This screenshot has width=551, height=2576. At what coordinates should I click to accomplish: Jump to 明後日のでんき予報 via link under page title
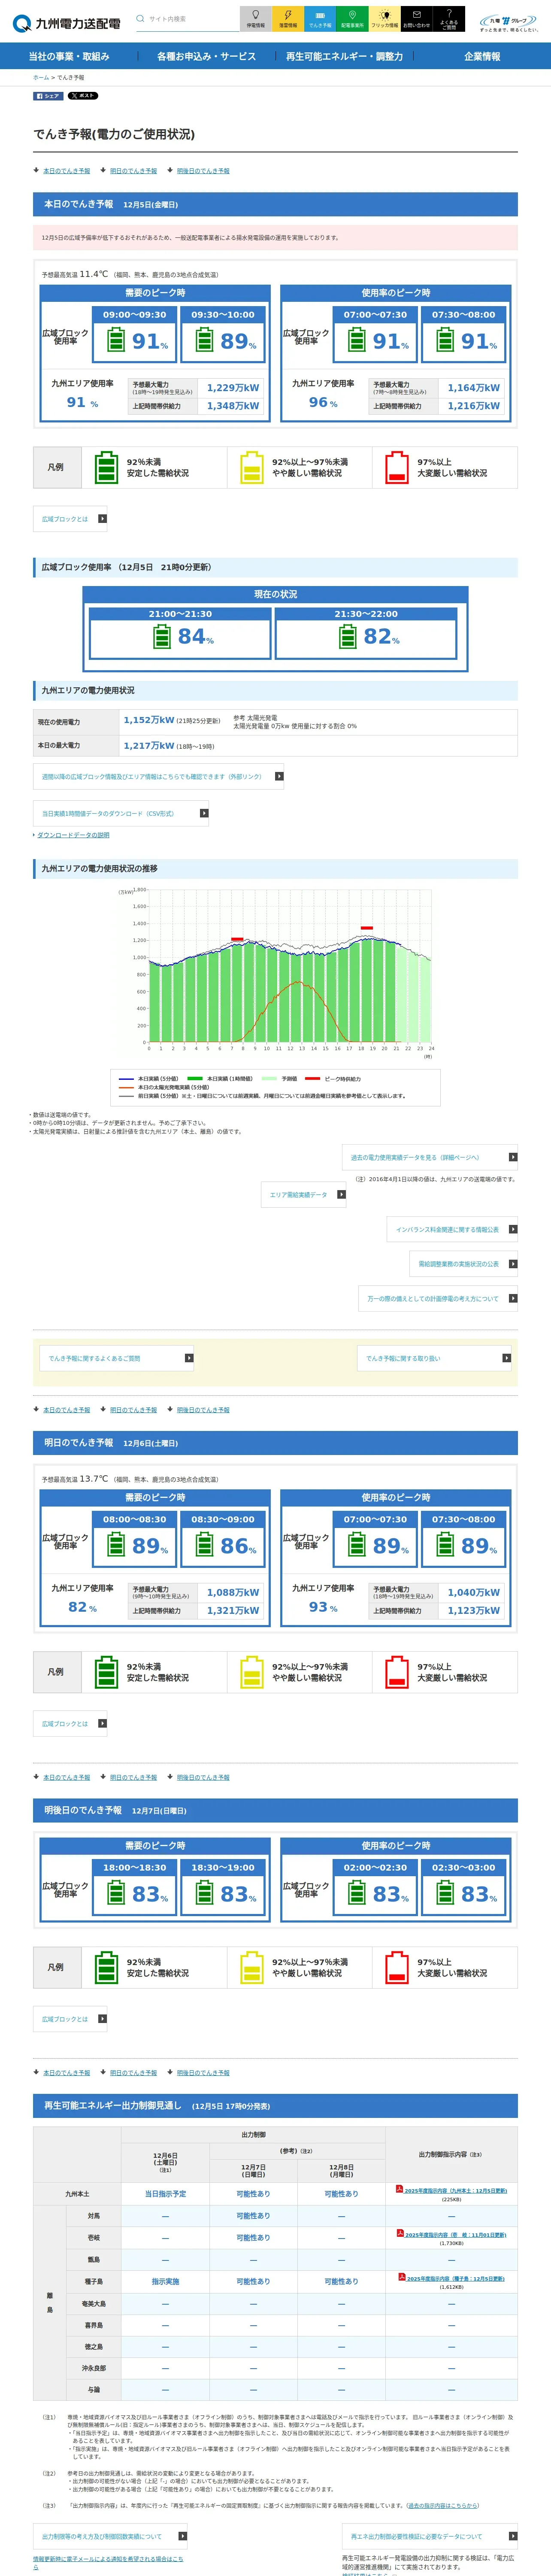[x=203, y=171]
